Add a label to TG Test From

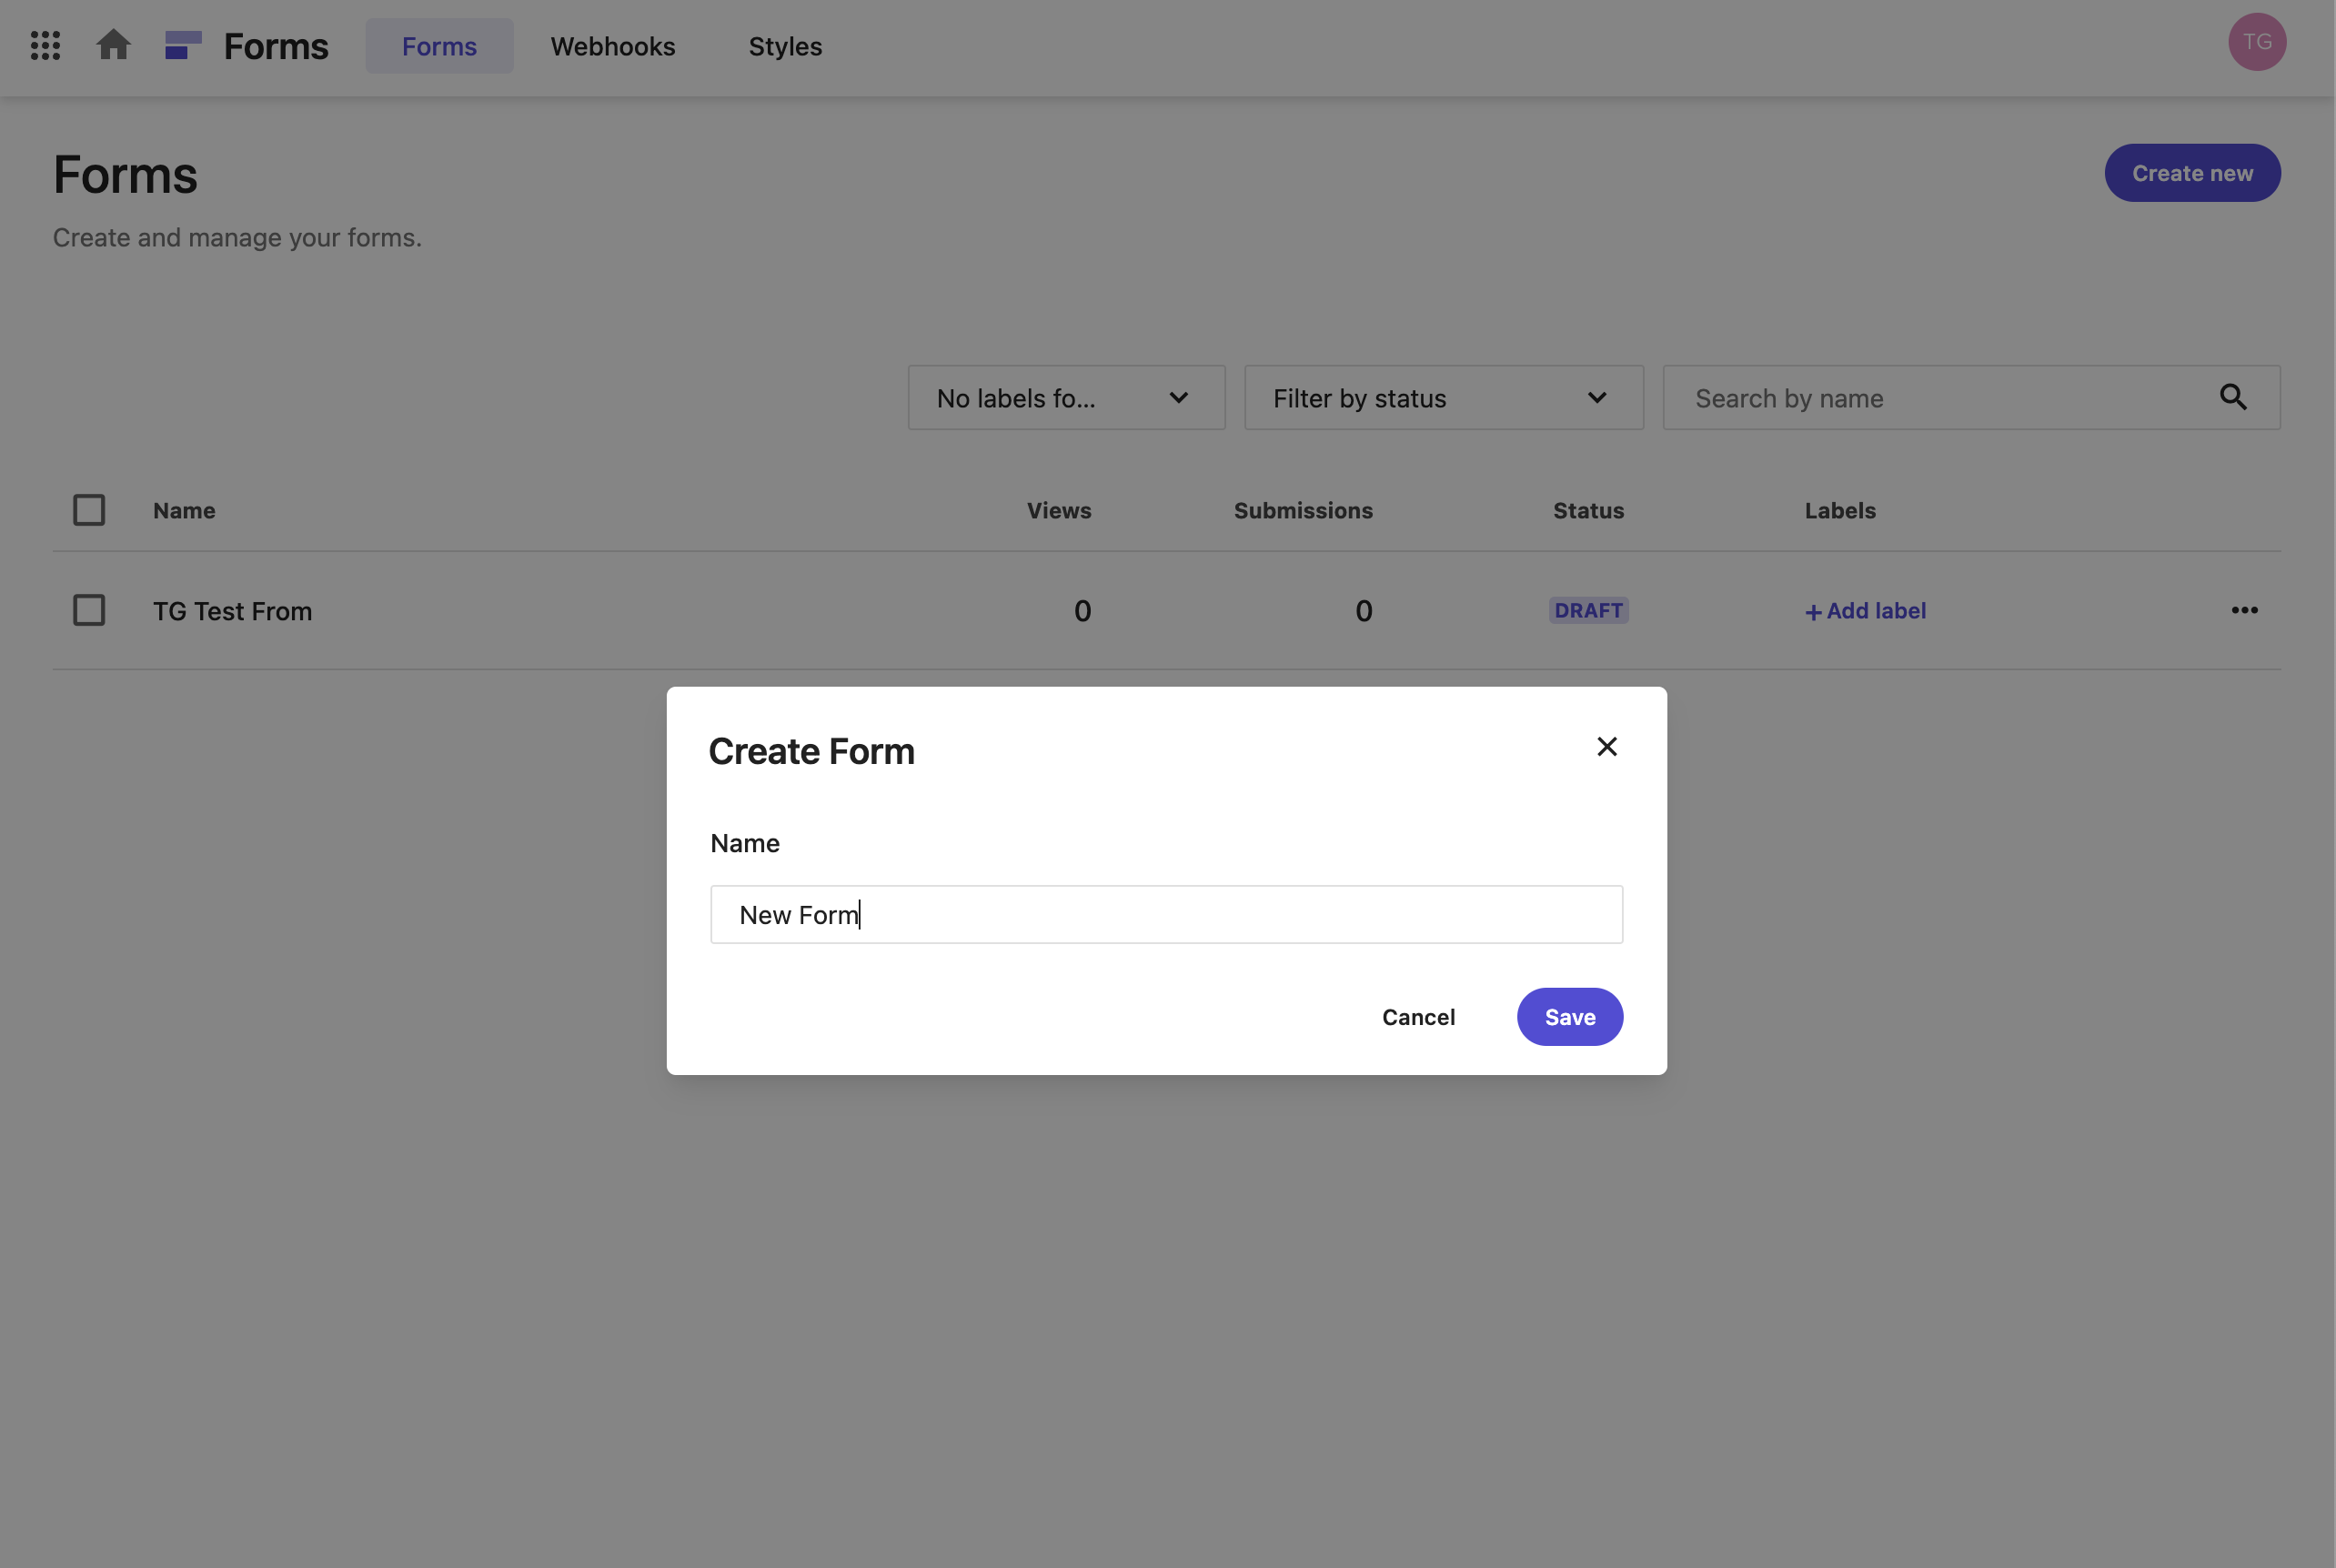click(x=1864, y=610)
